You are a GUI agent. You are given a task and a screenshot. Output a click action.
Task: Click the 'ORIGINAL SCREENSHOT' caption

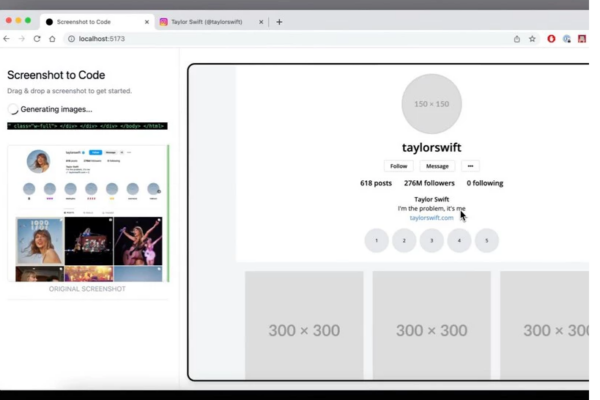(87, 289)
